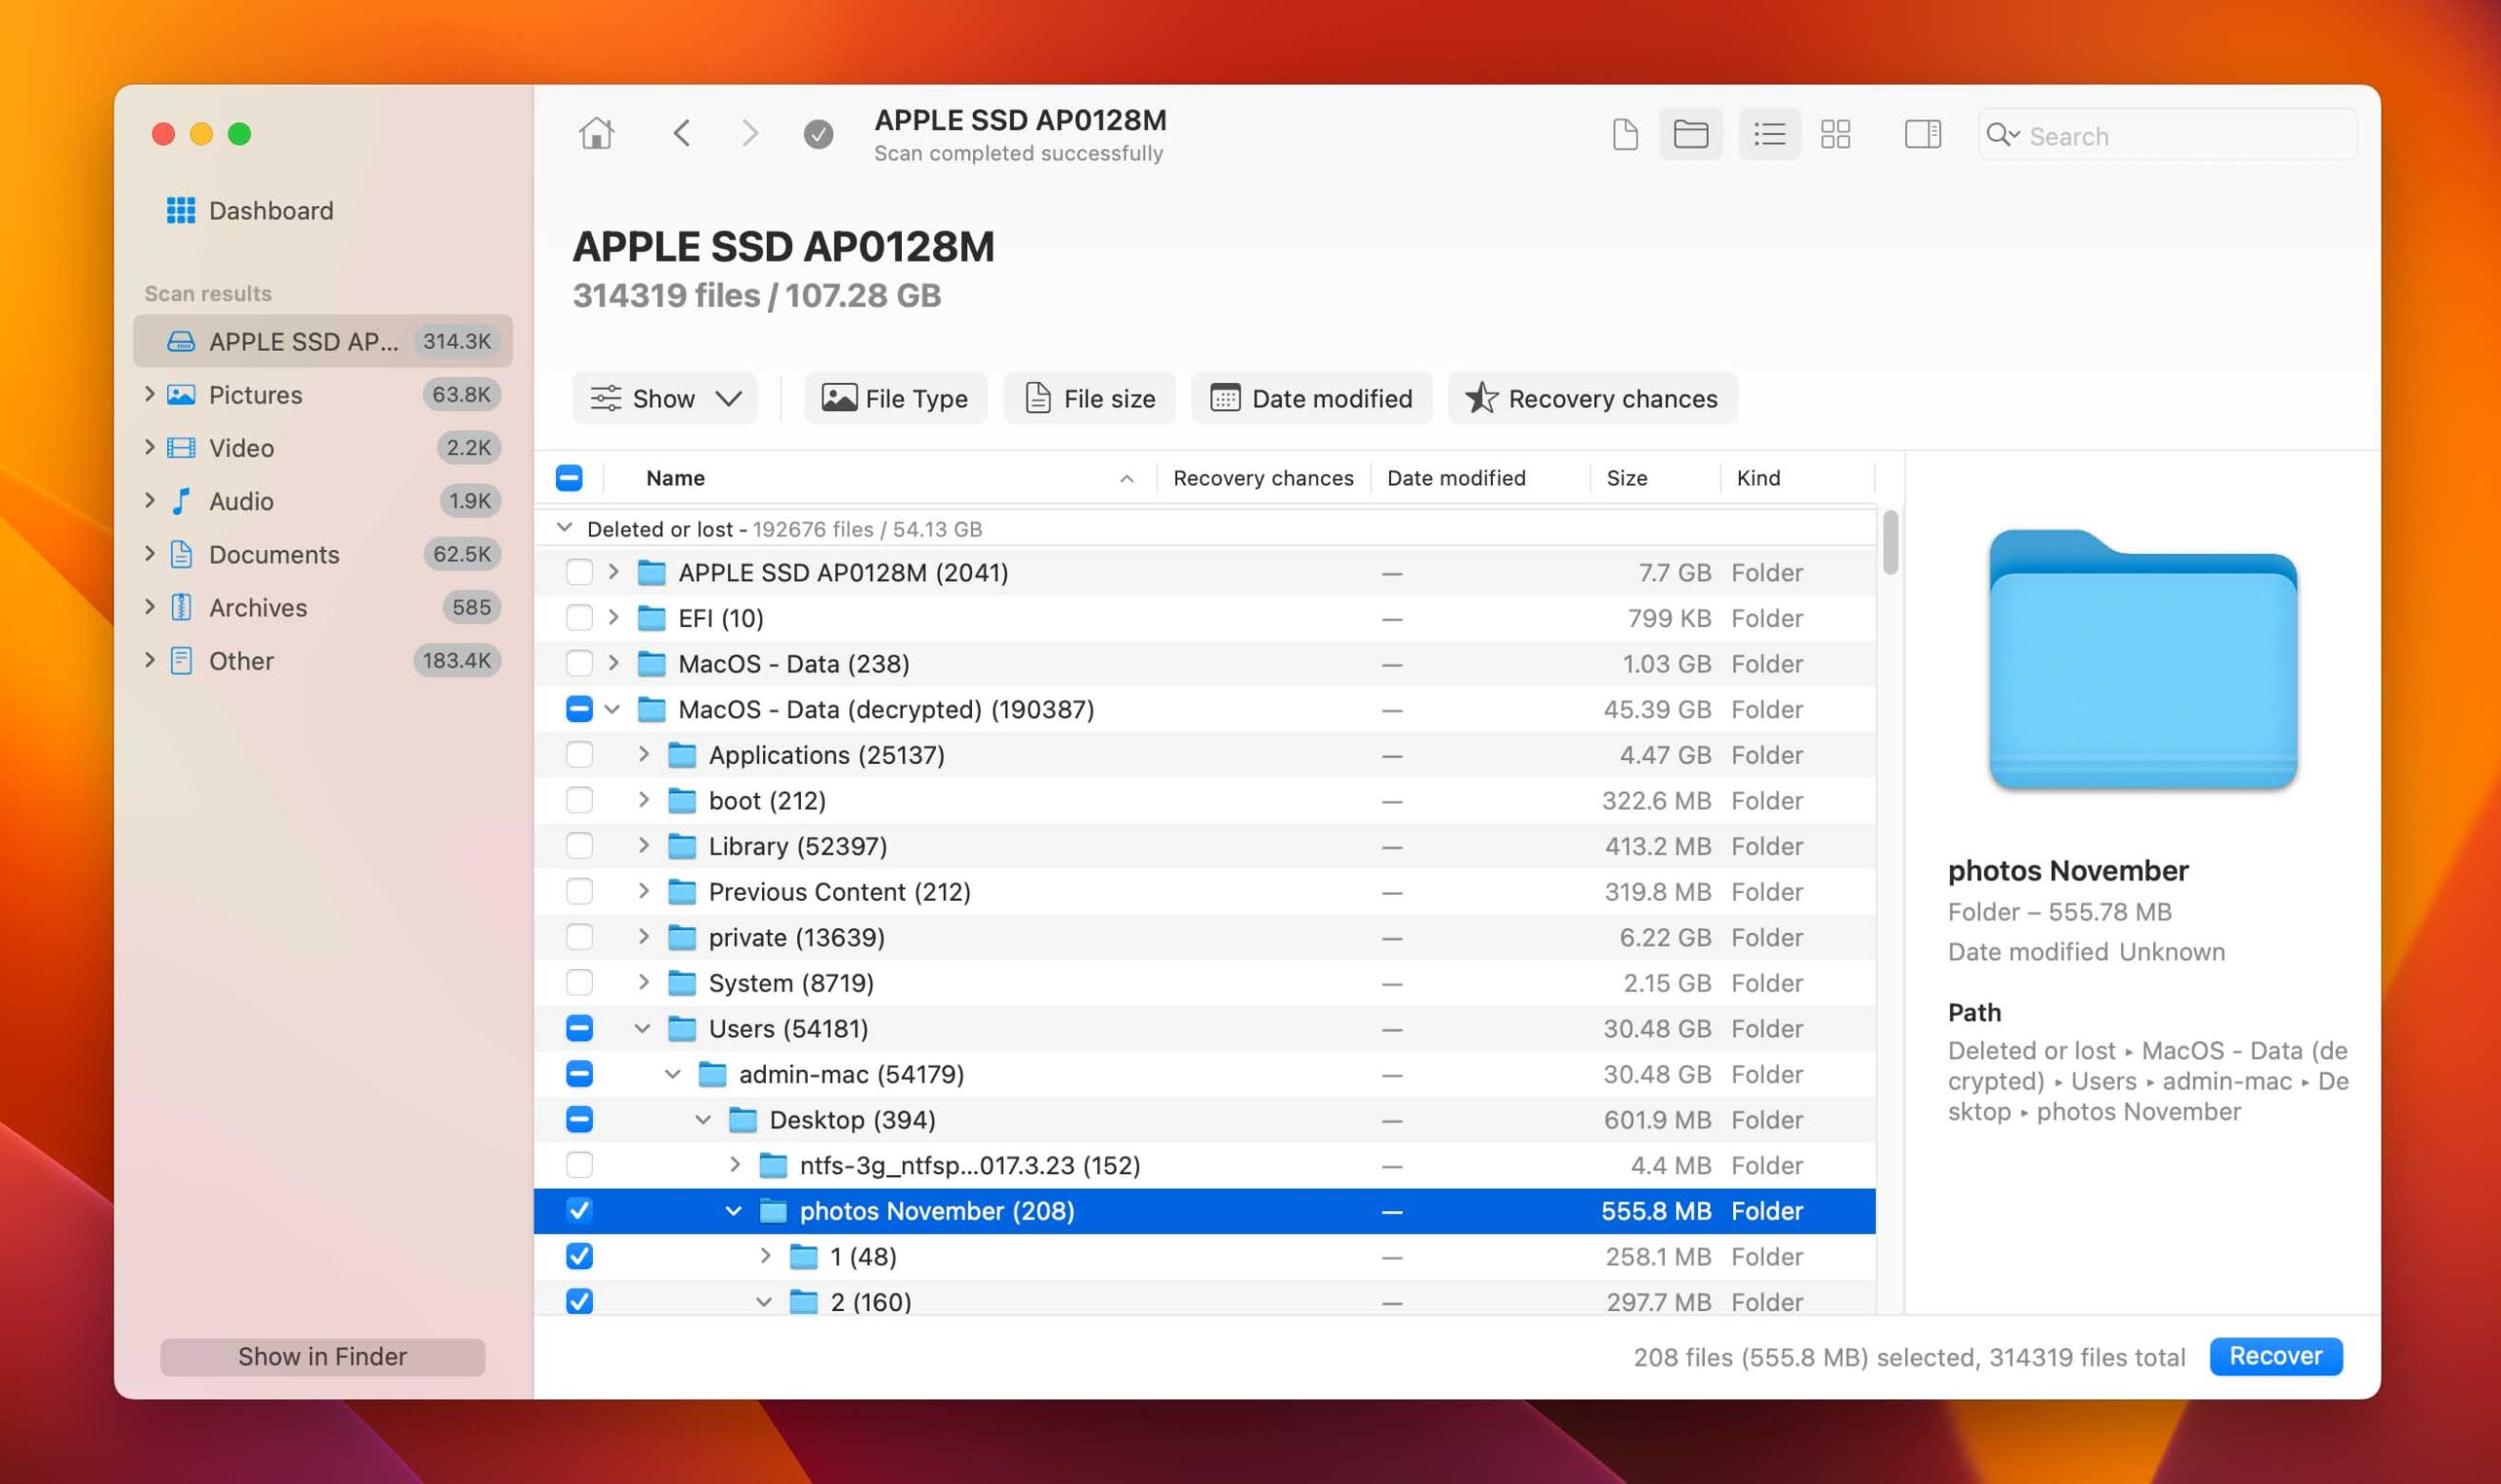Screen dimensions: 2501x1484
Task: Switch to the folder view icon
Action: [x=1690, y=134]
